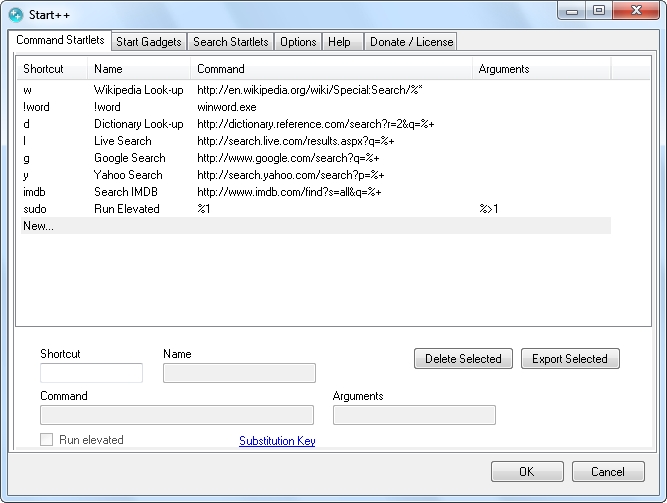Go to the Donate / License tab

[x=410, y=41]
